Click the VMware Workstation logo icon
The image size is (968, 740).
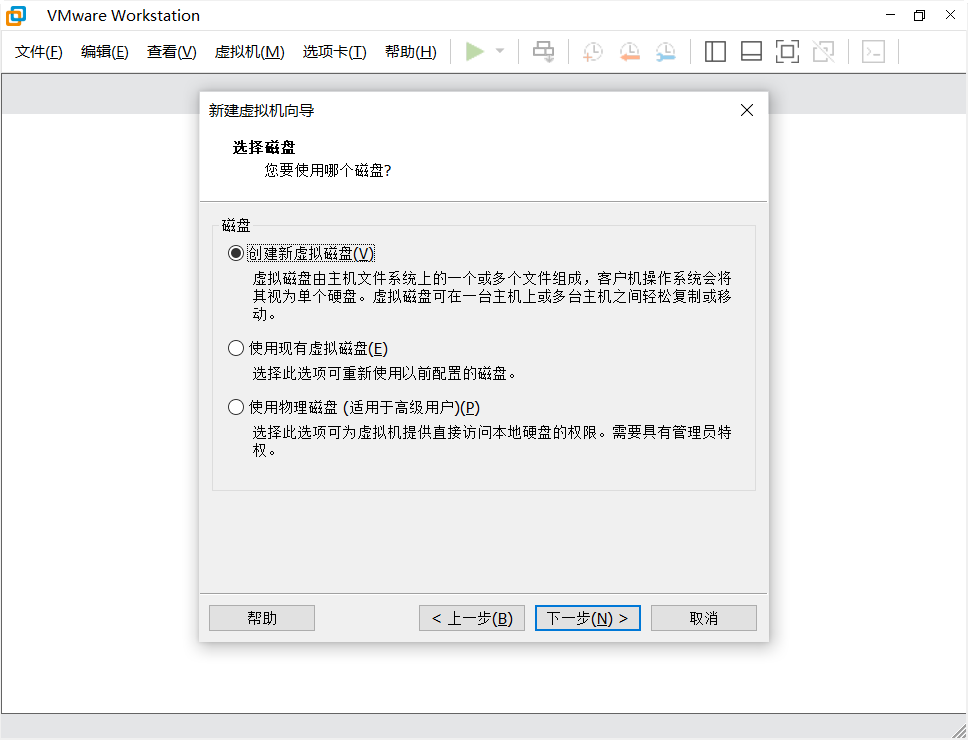click(16, 16)
